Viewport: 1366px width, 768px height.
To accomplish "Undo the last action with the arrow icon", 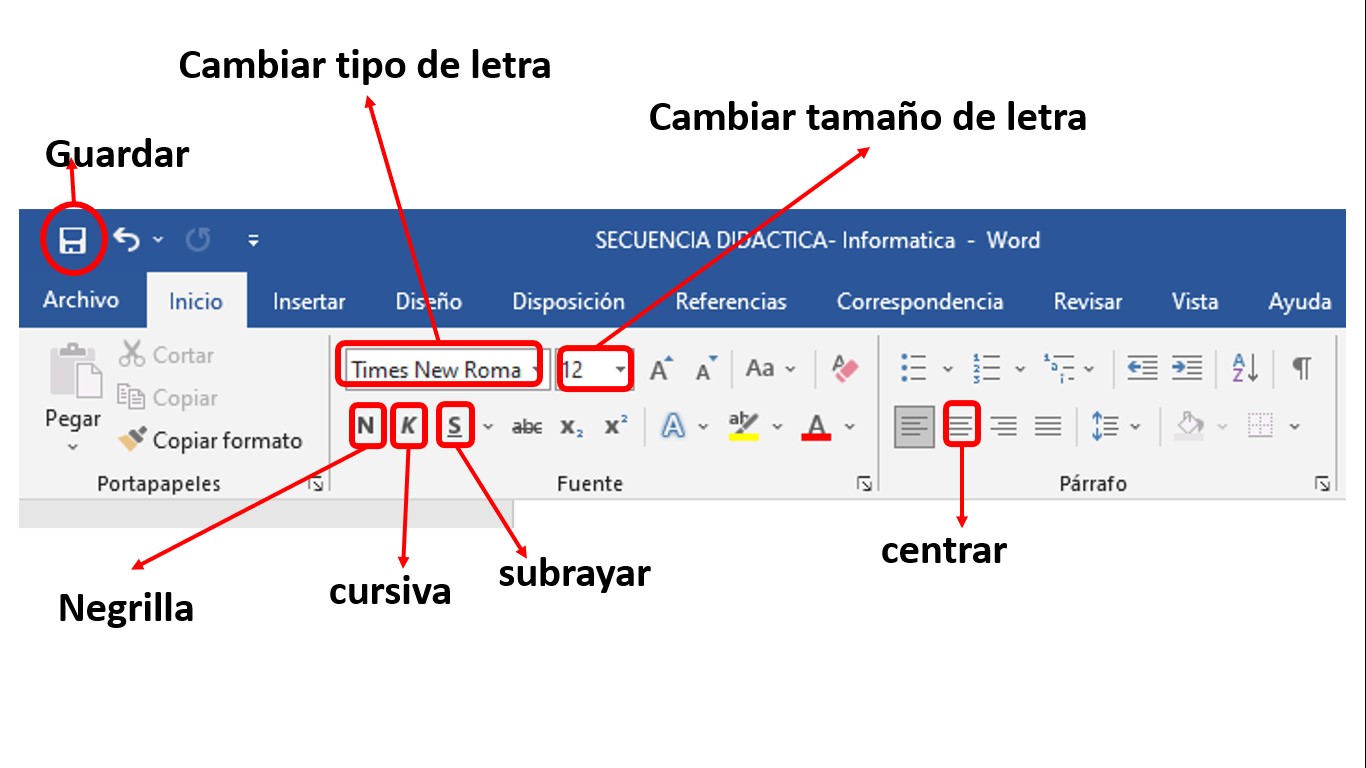I will (126, 239).
